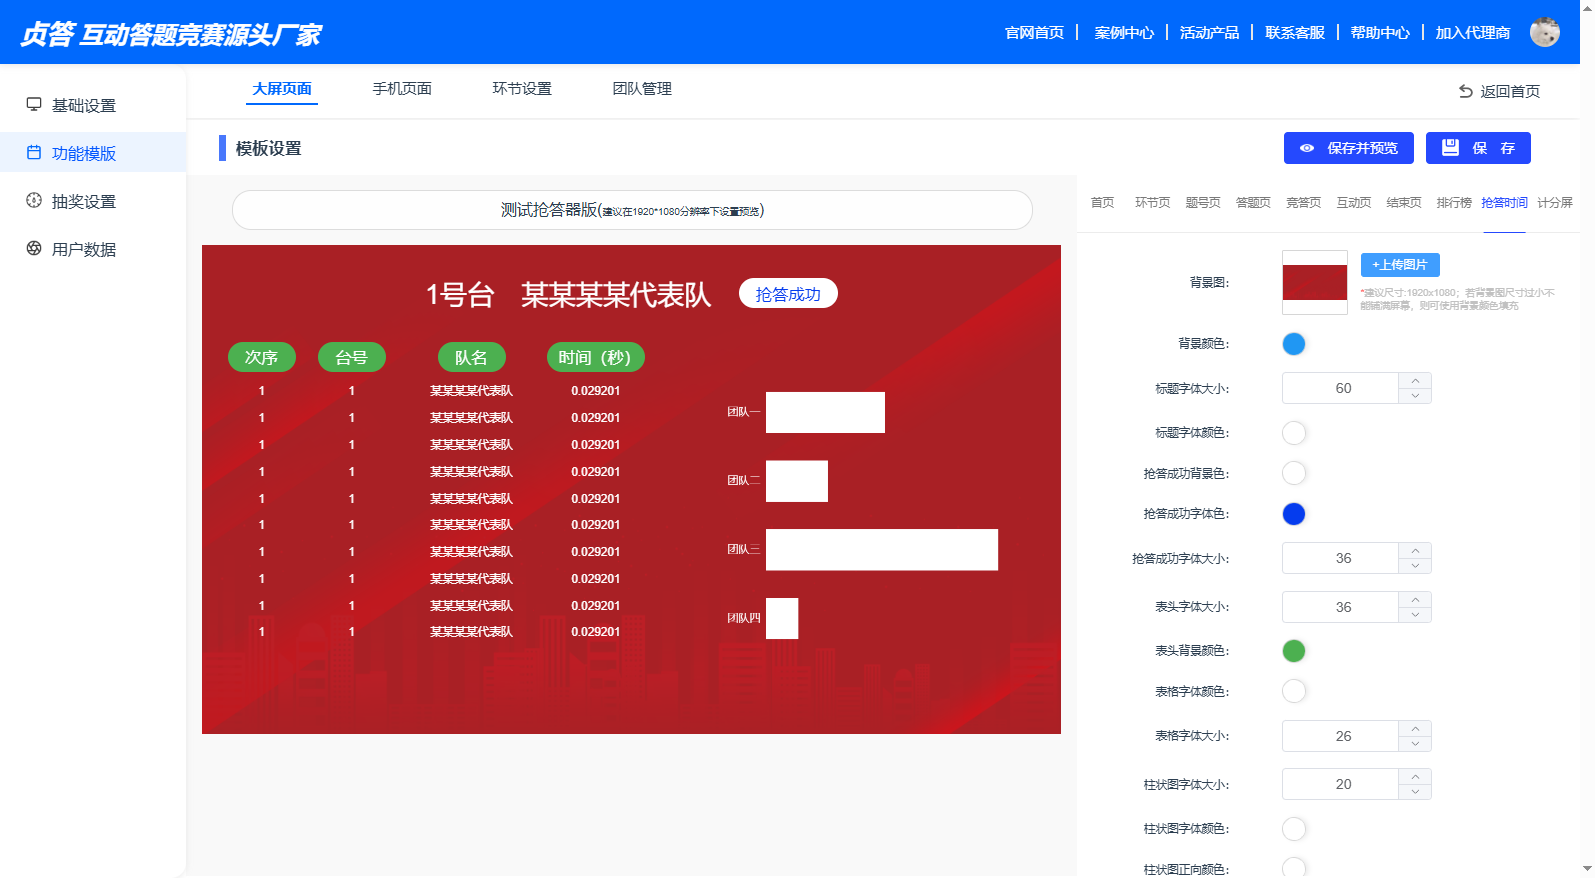Select the 环节页 template tab
The width and height of the screenshot is (1595, 878).
1152,202
